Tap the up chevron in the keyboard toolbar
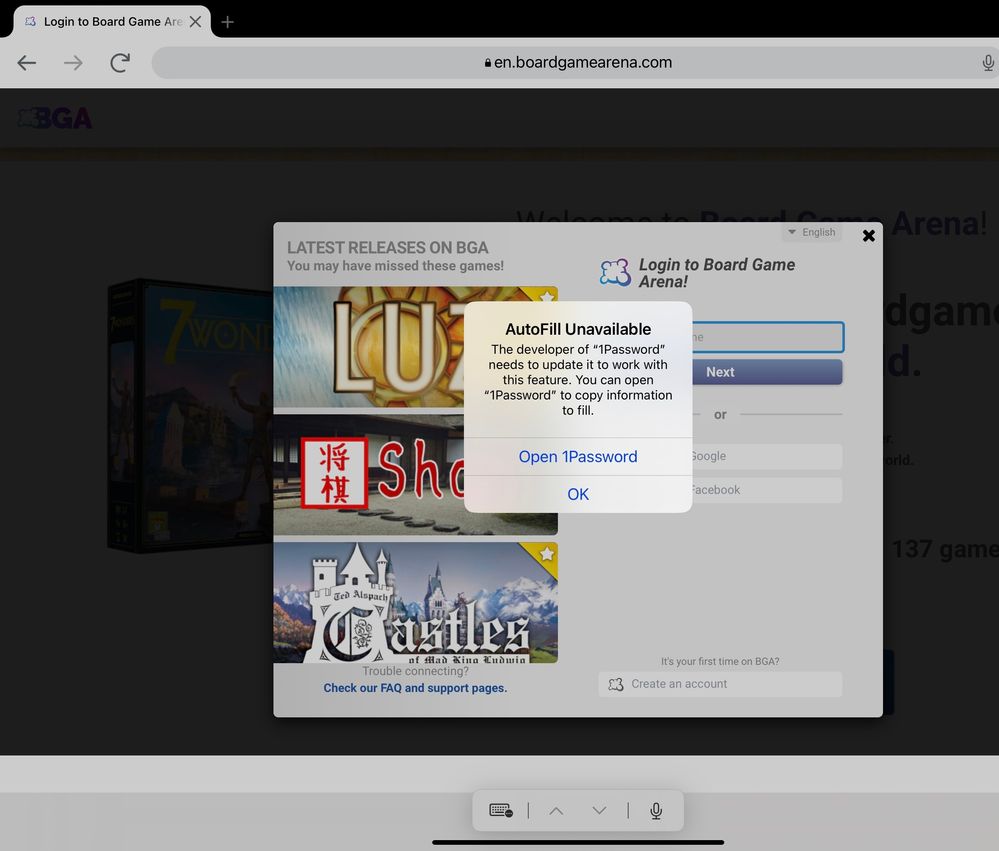The width and height of the screenshot is (999, 851). (556, 810)
